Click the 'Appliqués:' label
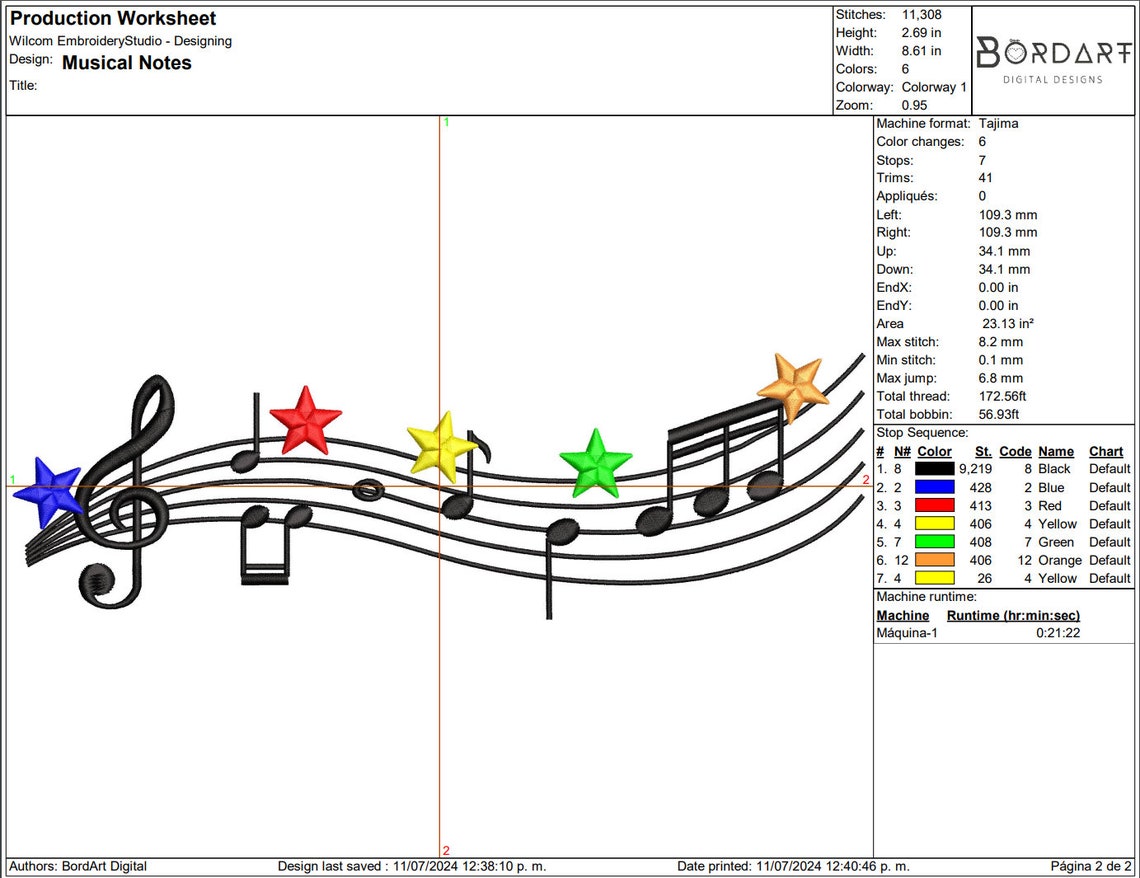 [x=907, y=196]
